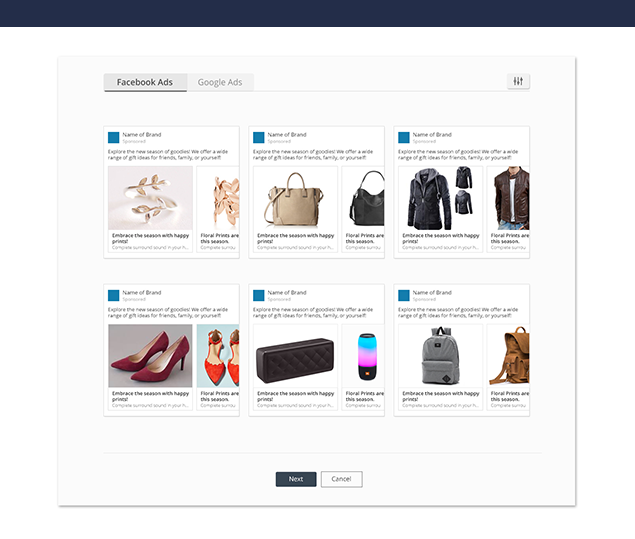Viewport: 635px width, 539px height.
Task: Click 'Floral Prints are' headline under red sandals
Action: pyautogui.click(x=219, y=396)
